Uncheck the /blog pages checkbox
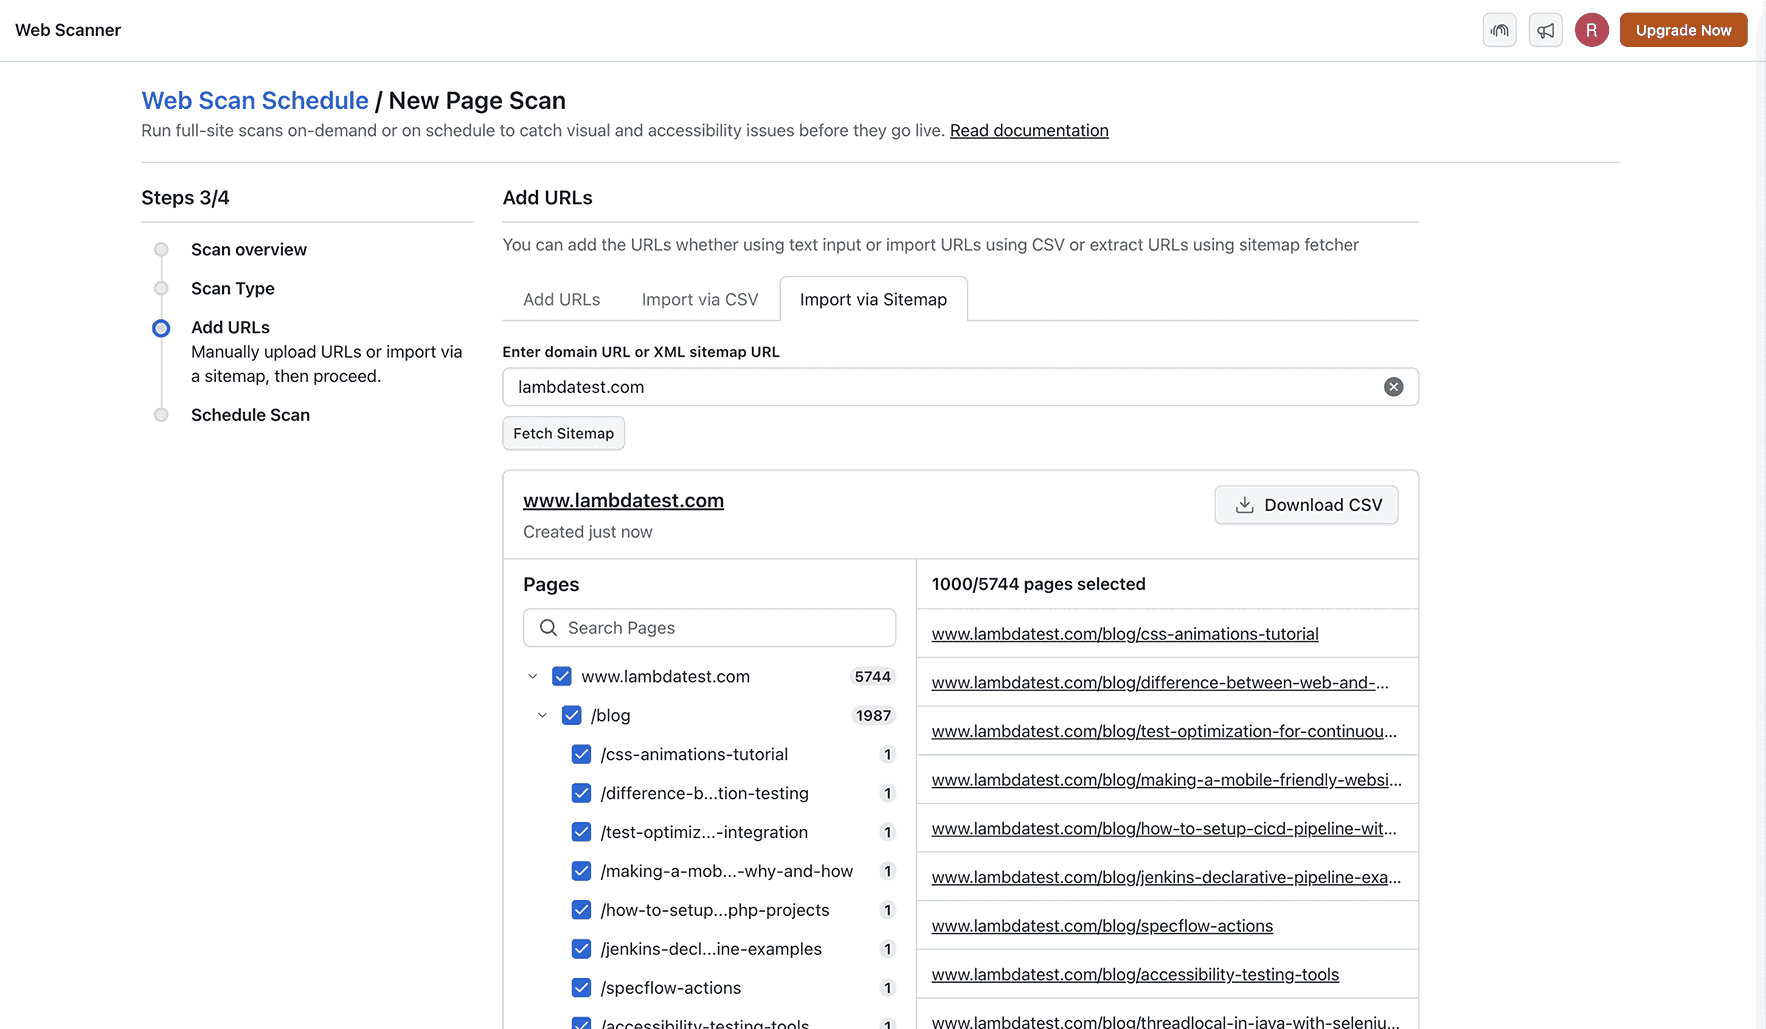This screenshot has height=1029, width=1766. [x=571, y=715]
